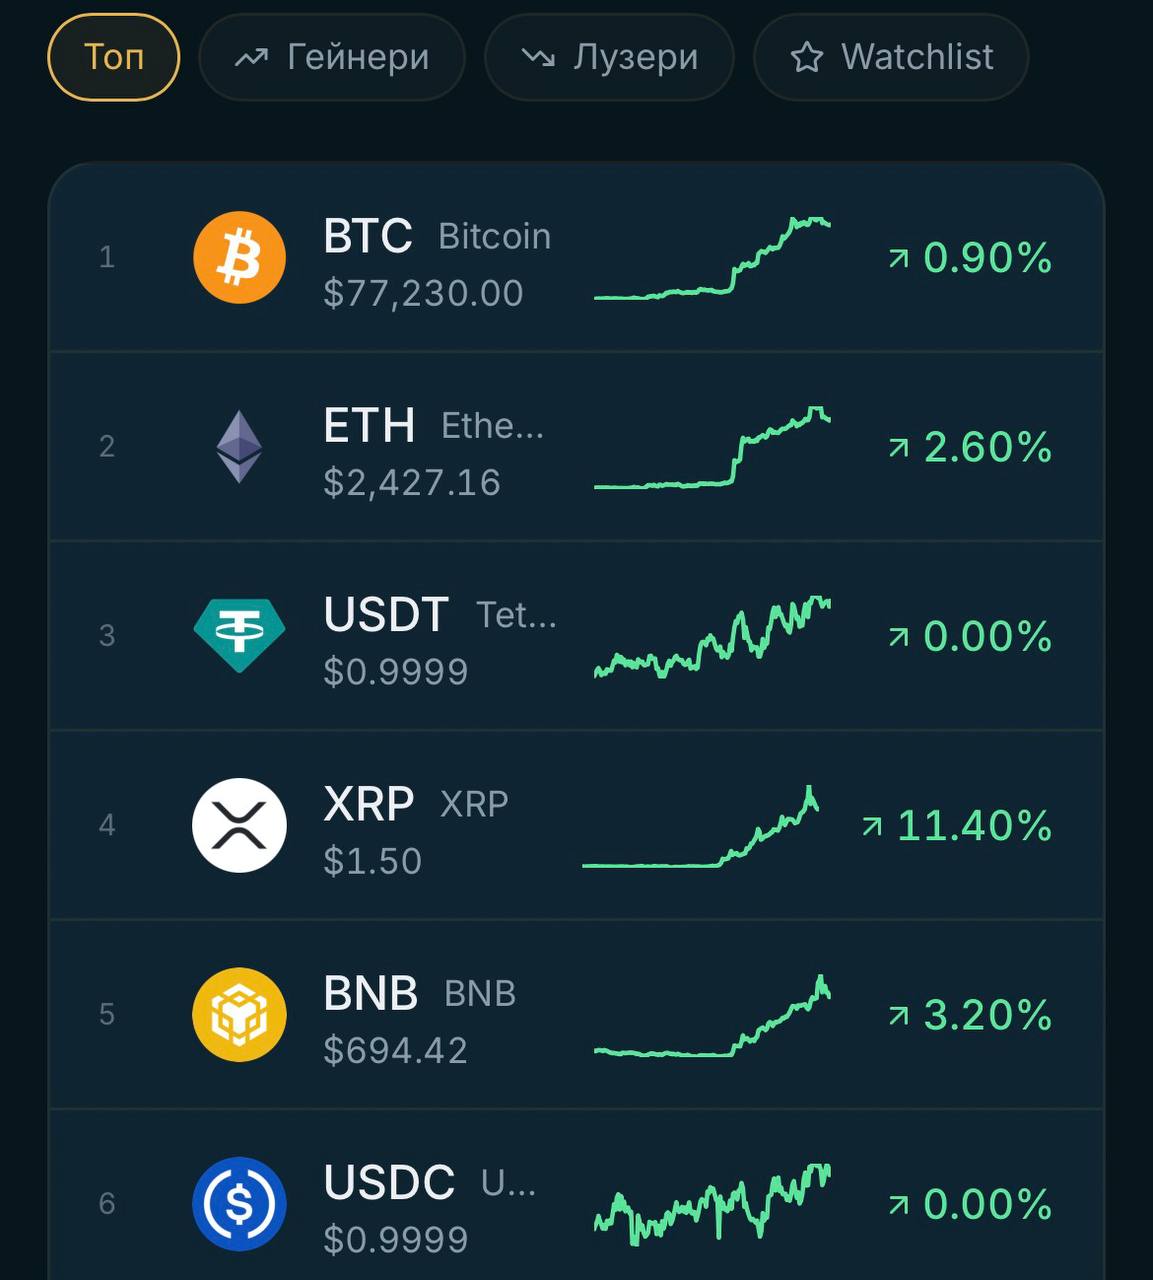Switch to the Лузери tab
The width and height of the screenshot is (1153, 1280).
pyautogui.click(x=609, y=57)
